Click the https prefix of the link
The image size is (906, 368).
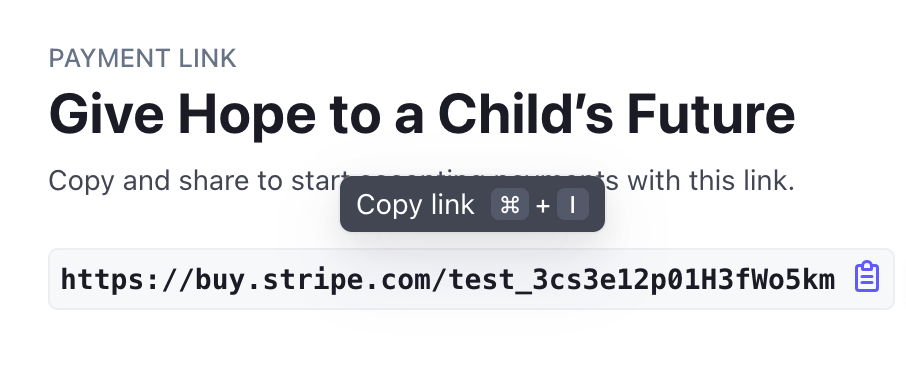click(103, 280)
